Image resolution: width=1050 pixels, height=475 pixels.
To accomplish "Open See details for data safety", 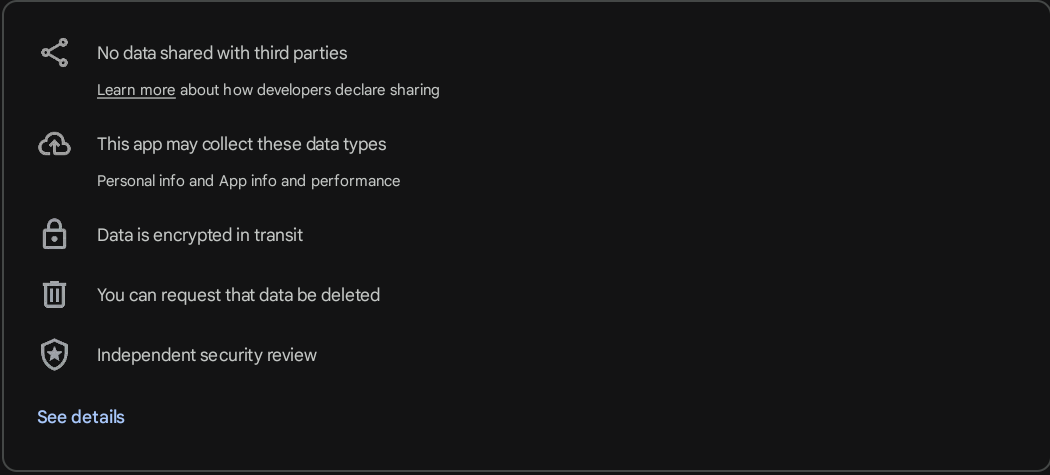I will [x=81, y=417].
